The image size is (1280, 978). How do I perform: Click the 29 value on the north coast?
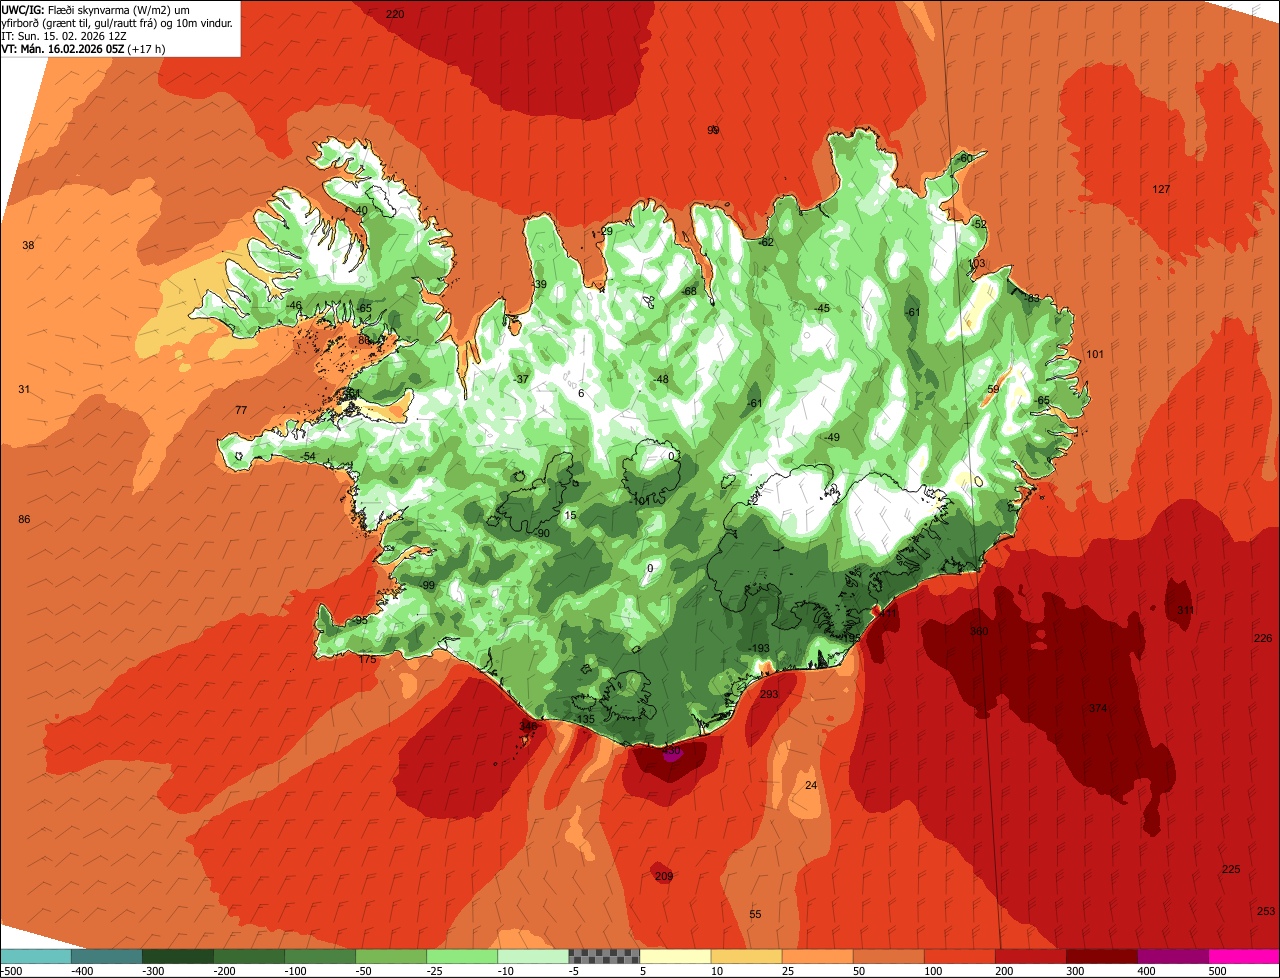(607, 232)
